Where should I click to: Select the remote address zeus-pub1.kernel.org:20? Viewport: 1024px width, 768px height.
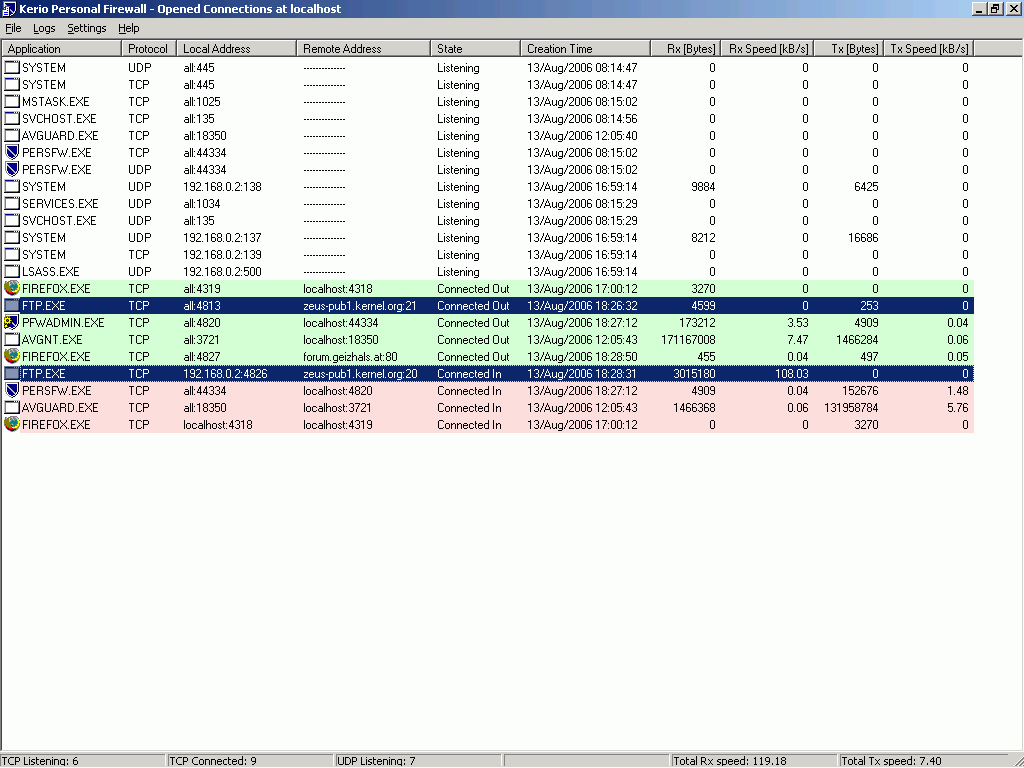pos(360,374)
